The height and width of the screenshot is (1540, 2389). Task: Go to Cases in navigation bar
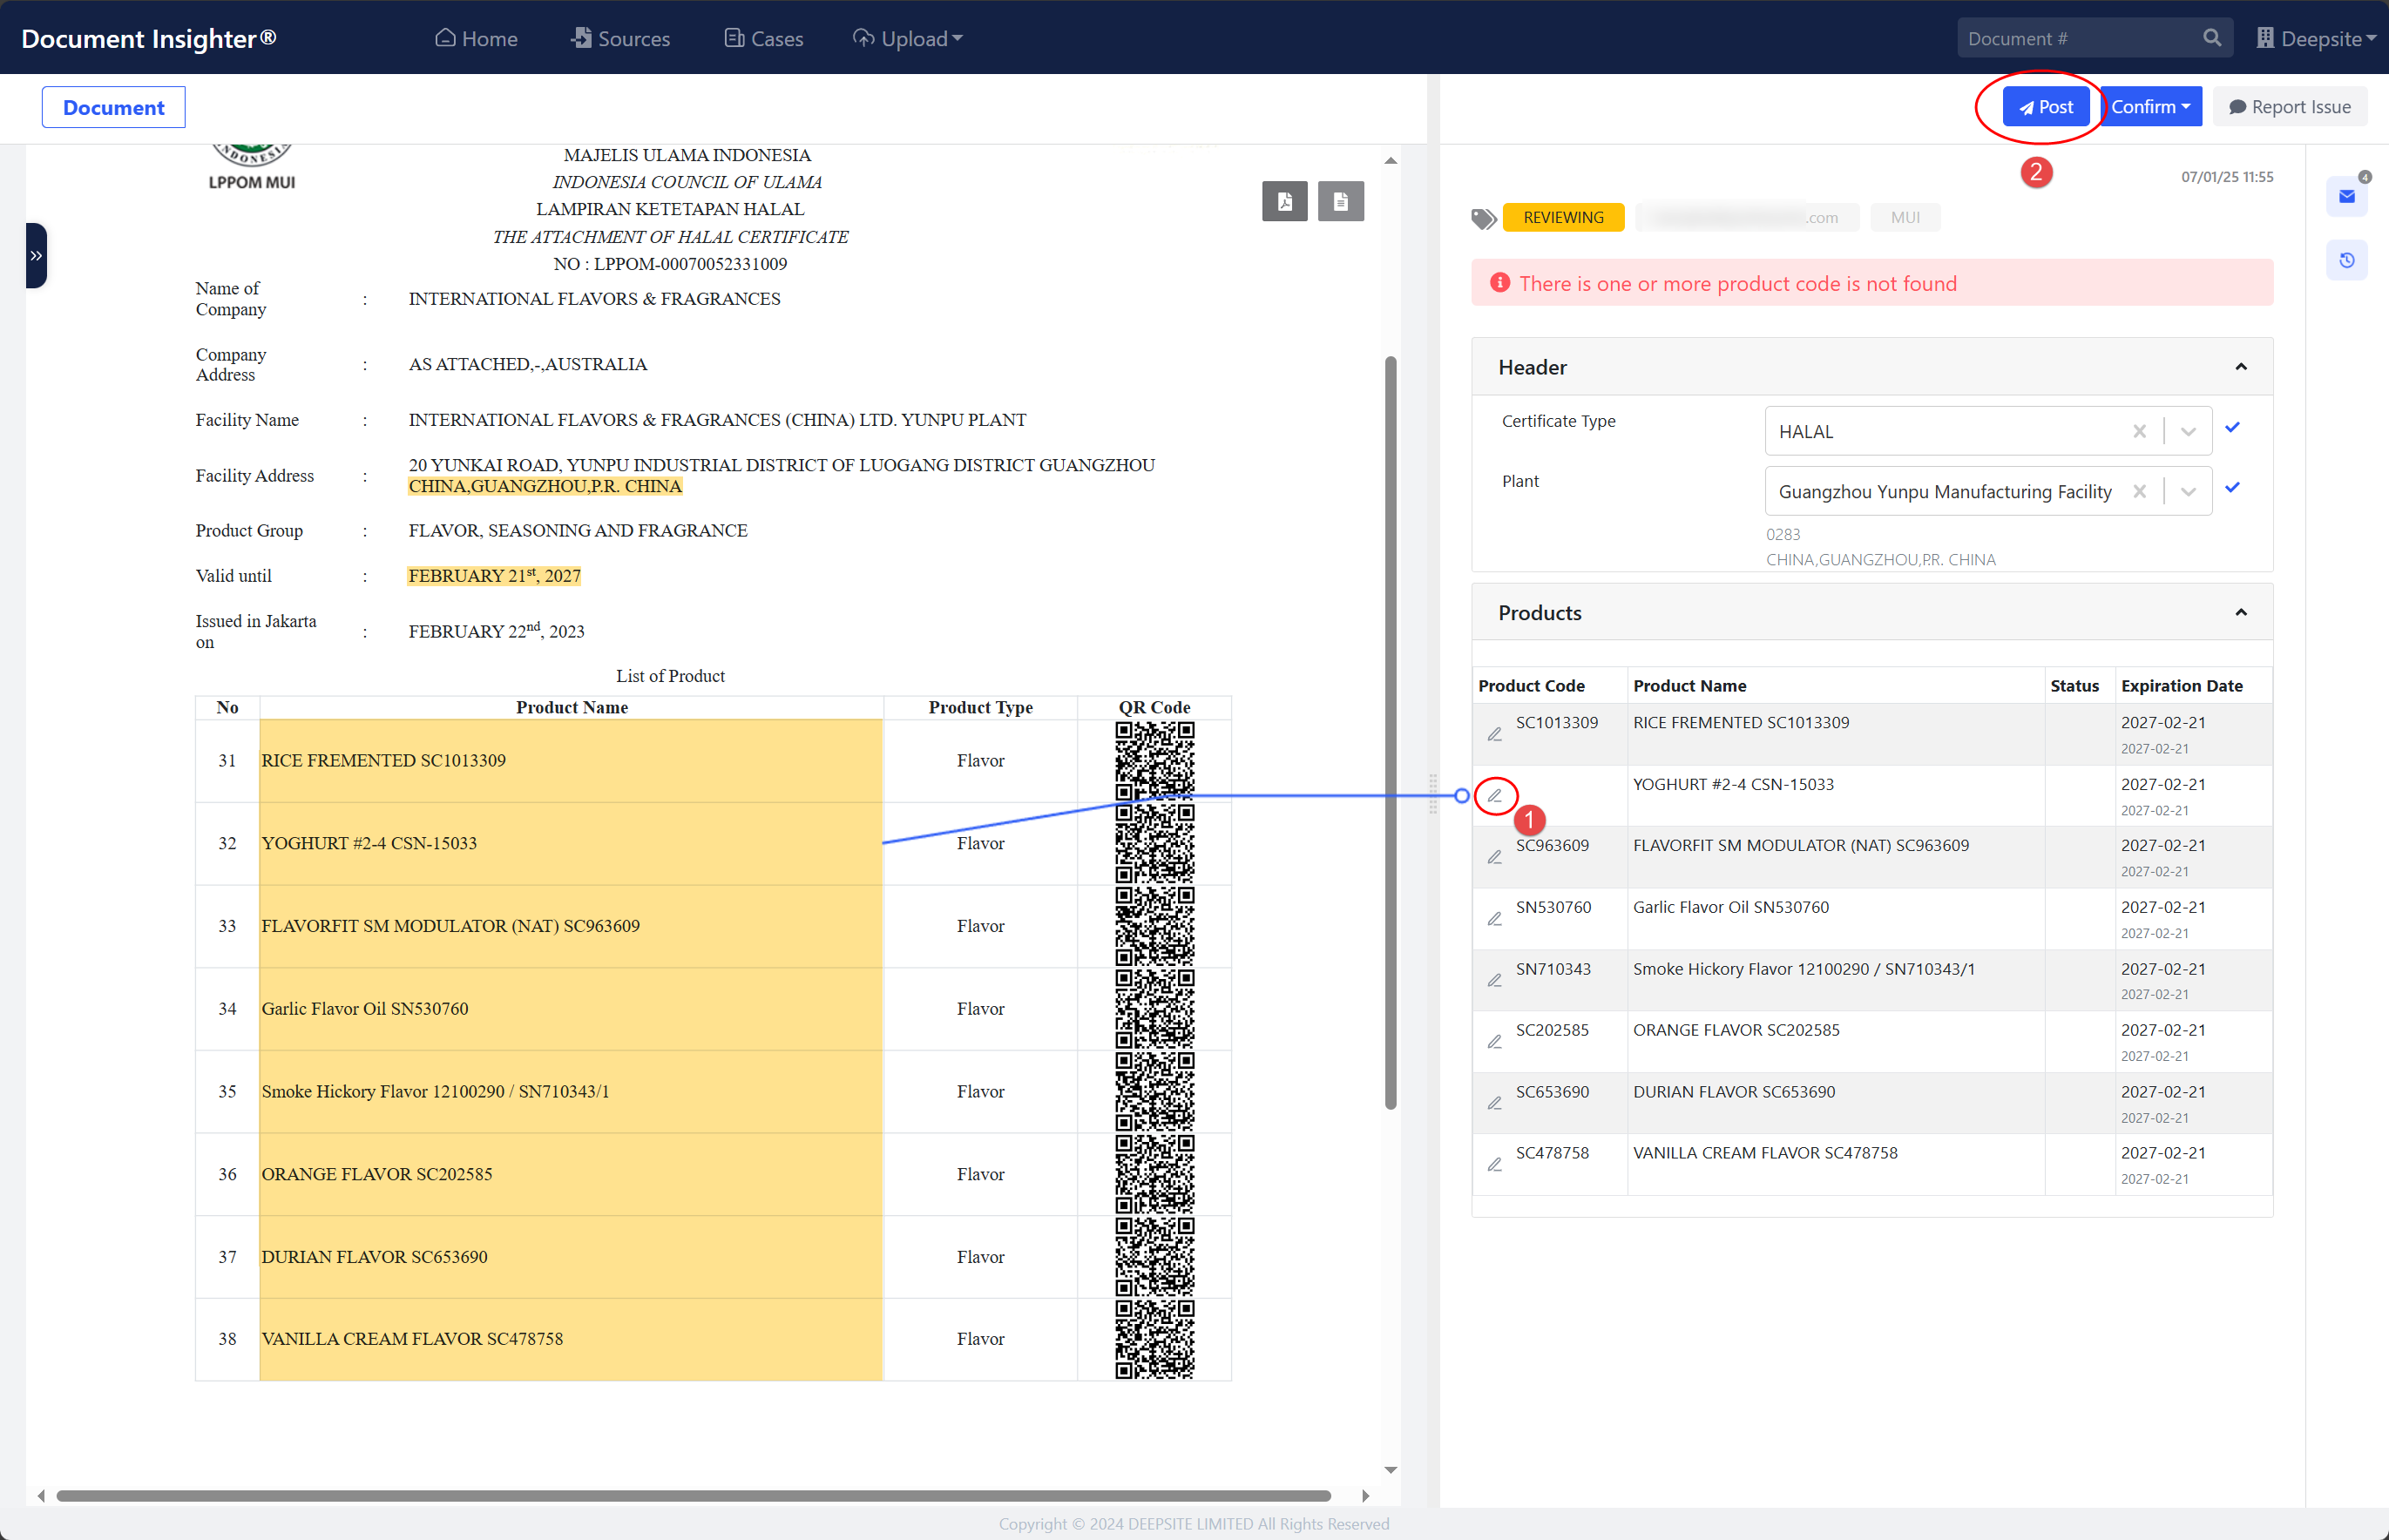click(764, 38)
